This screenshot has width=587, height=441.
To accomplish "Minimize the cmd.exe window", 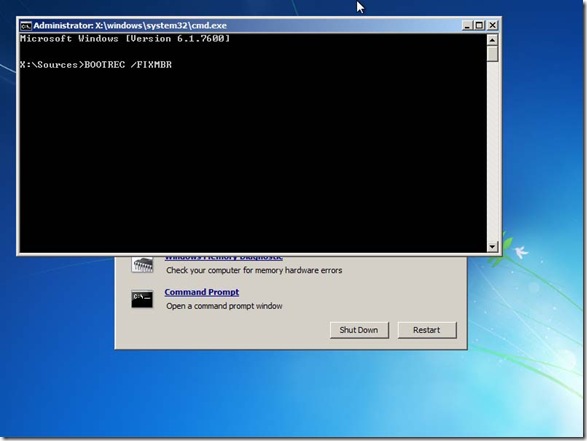I will (467, 25).
